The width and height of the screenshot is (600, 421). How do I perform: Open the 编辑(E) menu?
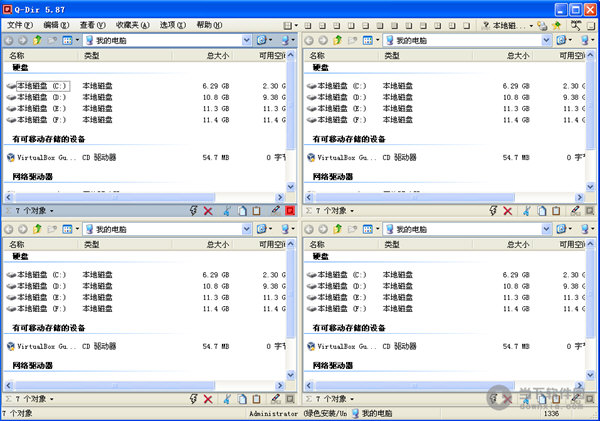click(x=56, y=25)
